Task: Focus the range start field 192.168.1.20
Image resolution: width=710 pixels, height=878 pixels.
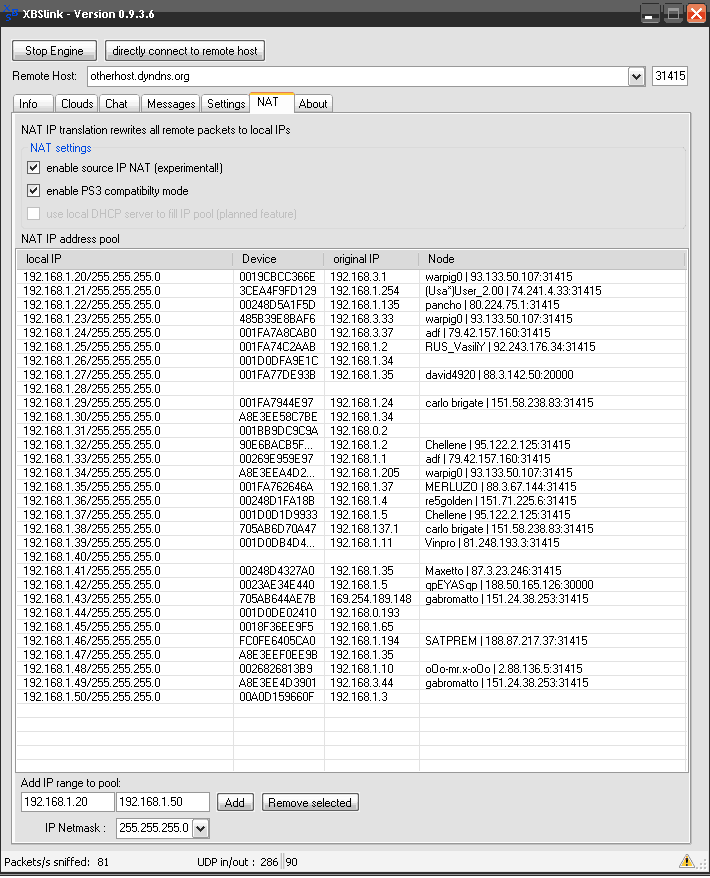Action: click(67, 802)
